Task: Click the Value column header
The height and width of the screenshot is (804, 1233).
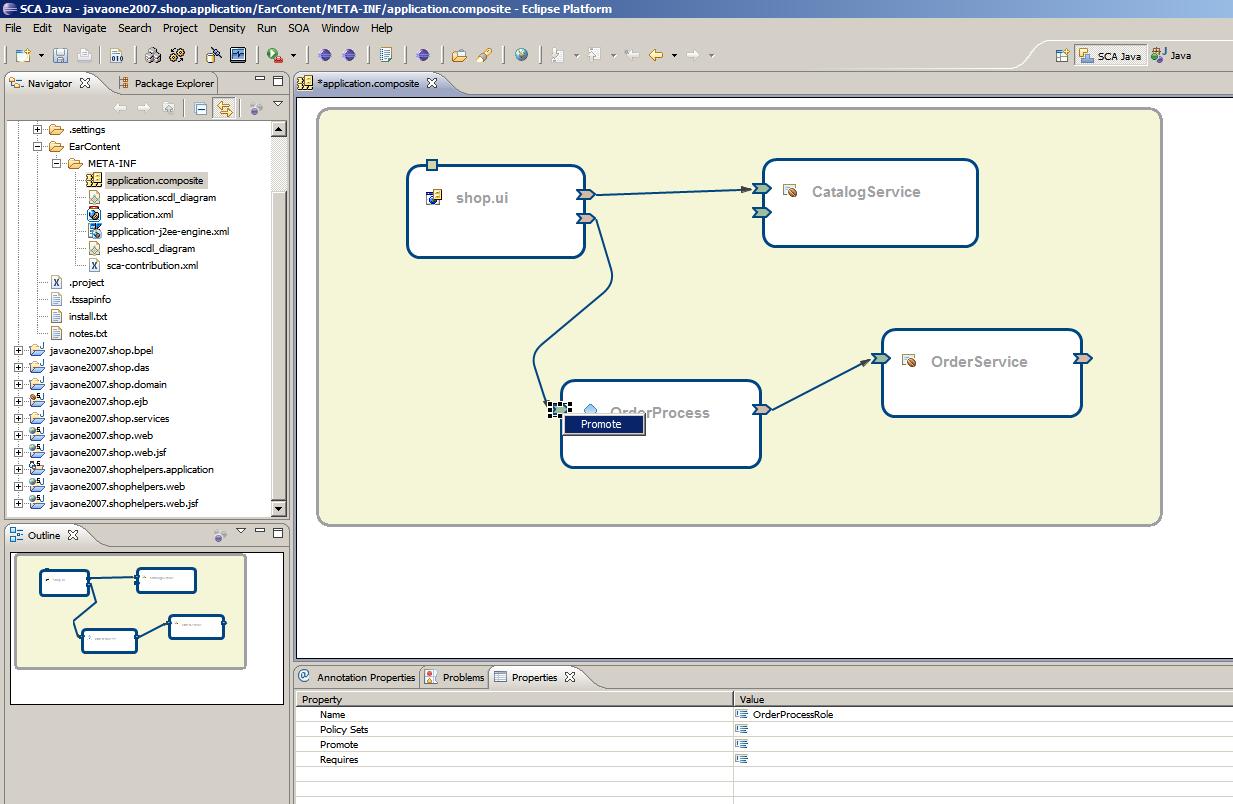Action: 984,699
